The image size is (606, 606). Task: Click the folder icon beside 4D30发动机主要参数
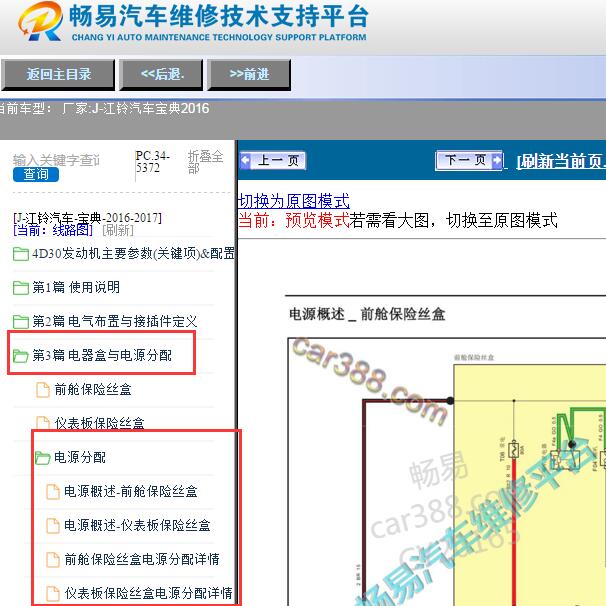tap(20, 254)
